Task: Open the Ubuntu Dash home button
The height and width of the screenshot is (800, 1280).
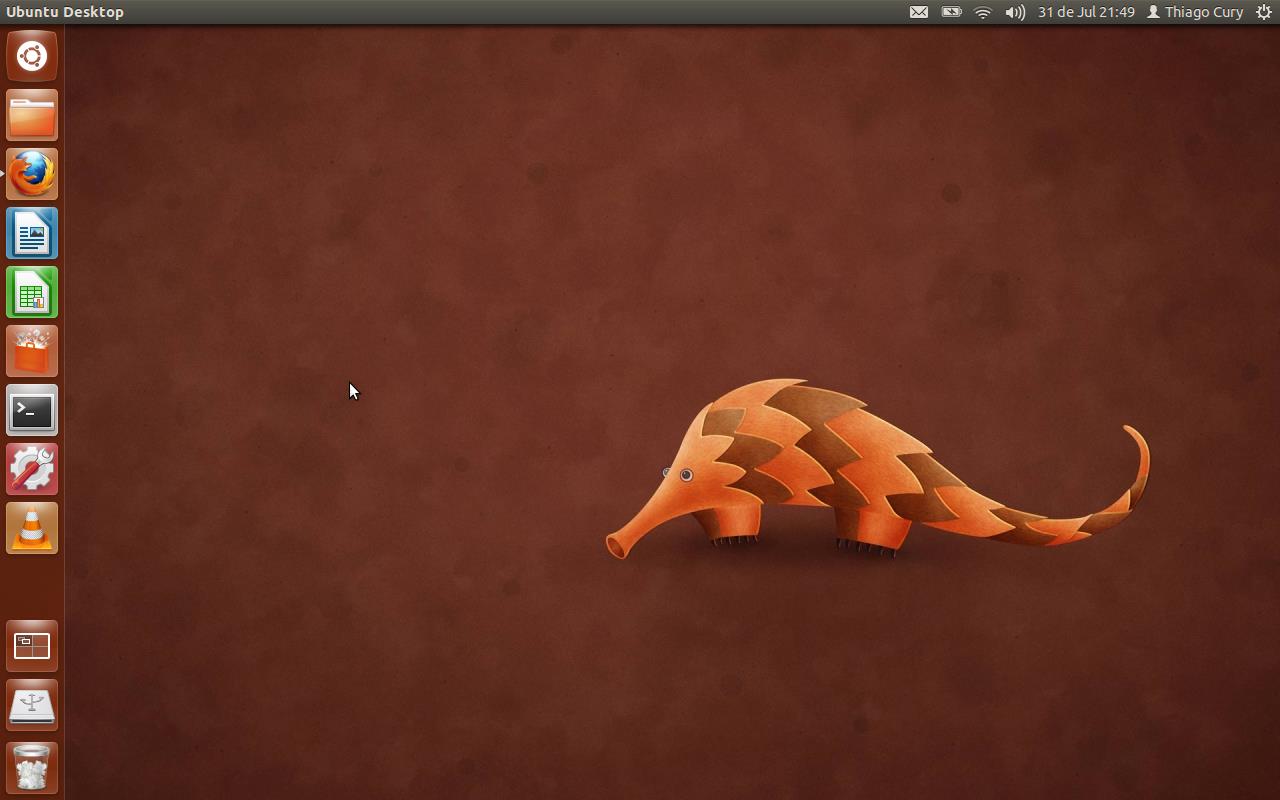Action: click(32, 56)
